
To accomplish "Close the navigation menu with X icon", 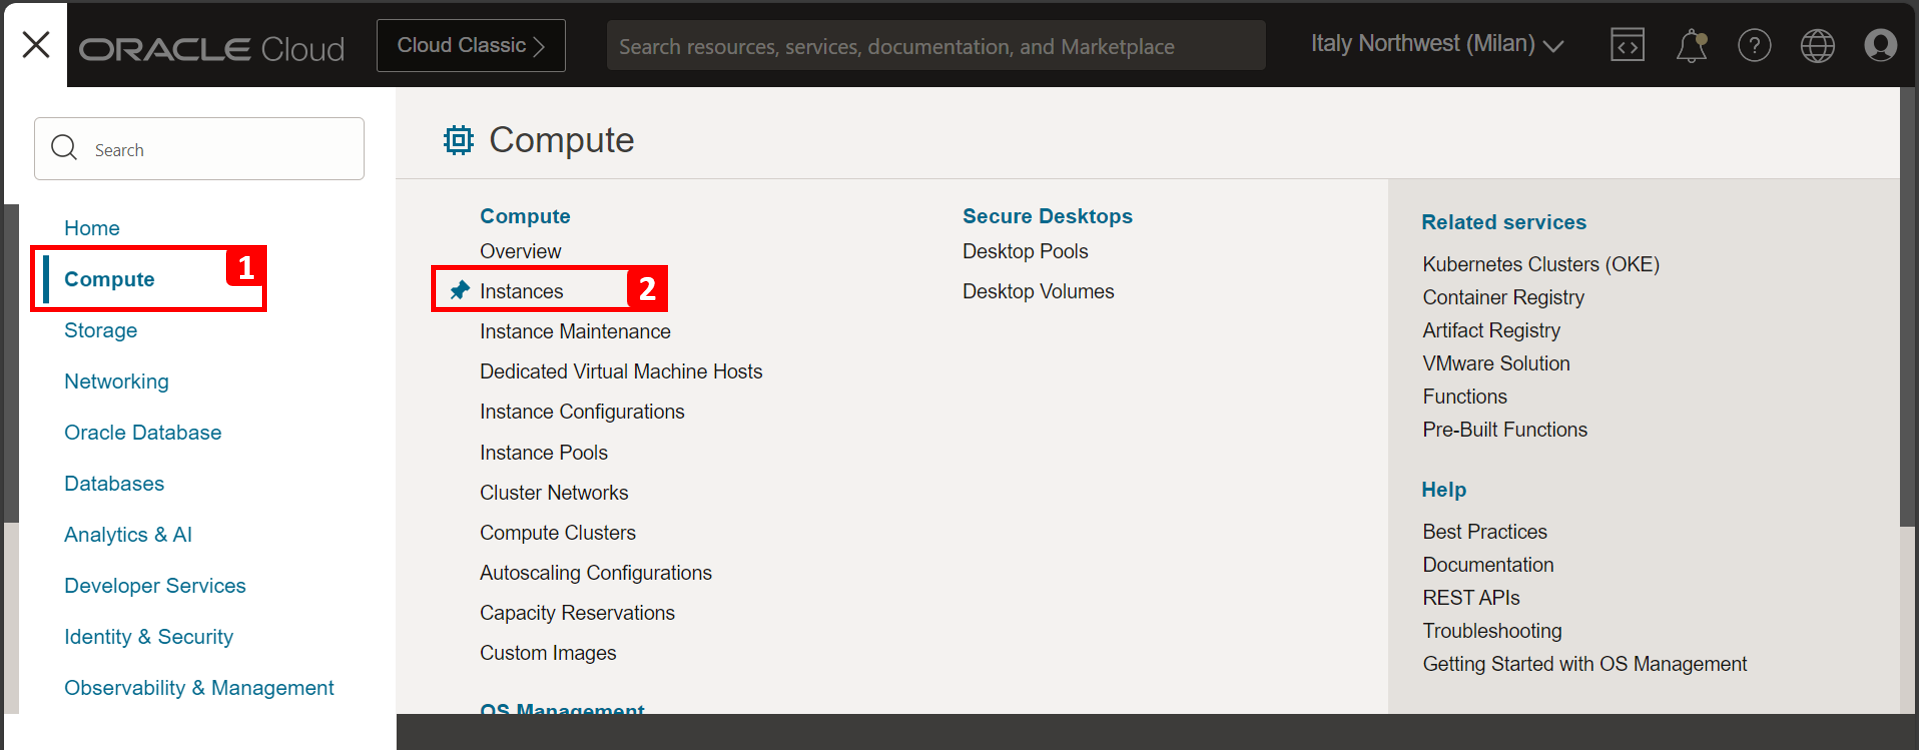I will tap(36, 44).
